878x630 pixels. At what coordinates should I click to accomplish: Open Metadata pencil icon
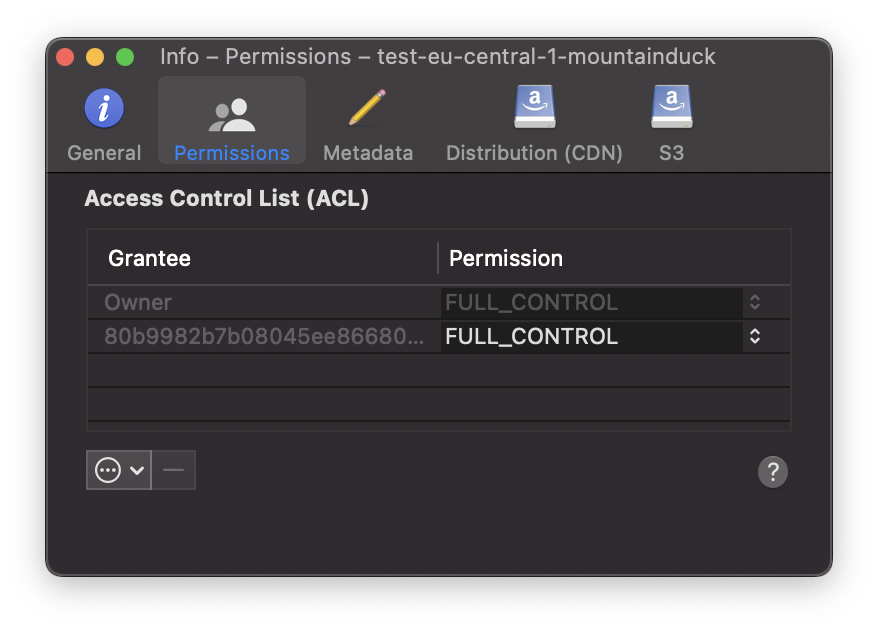[367, 107]
